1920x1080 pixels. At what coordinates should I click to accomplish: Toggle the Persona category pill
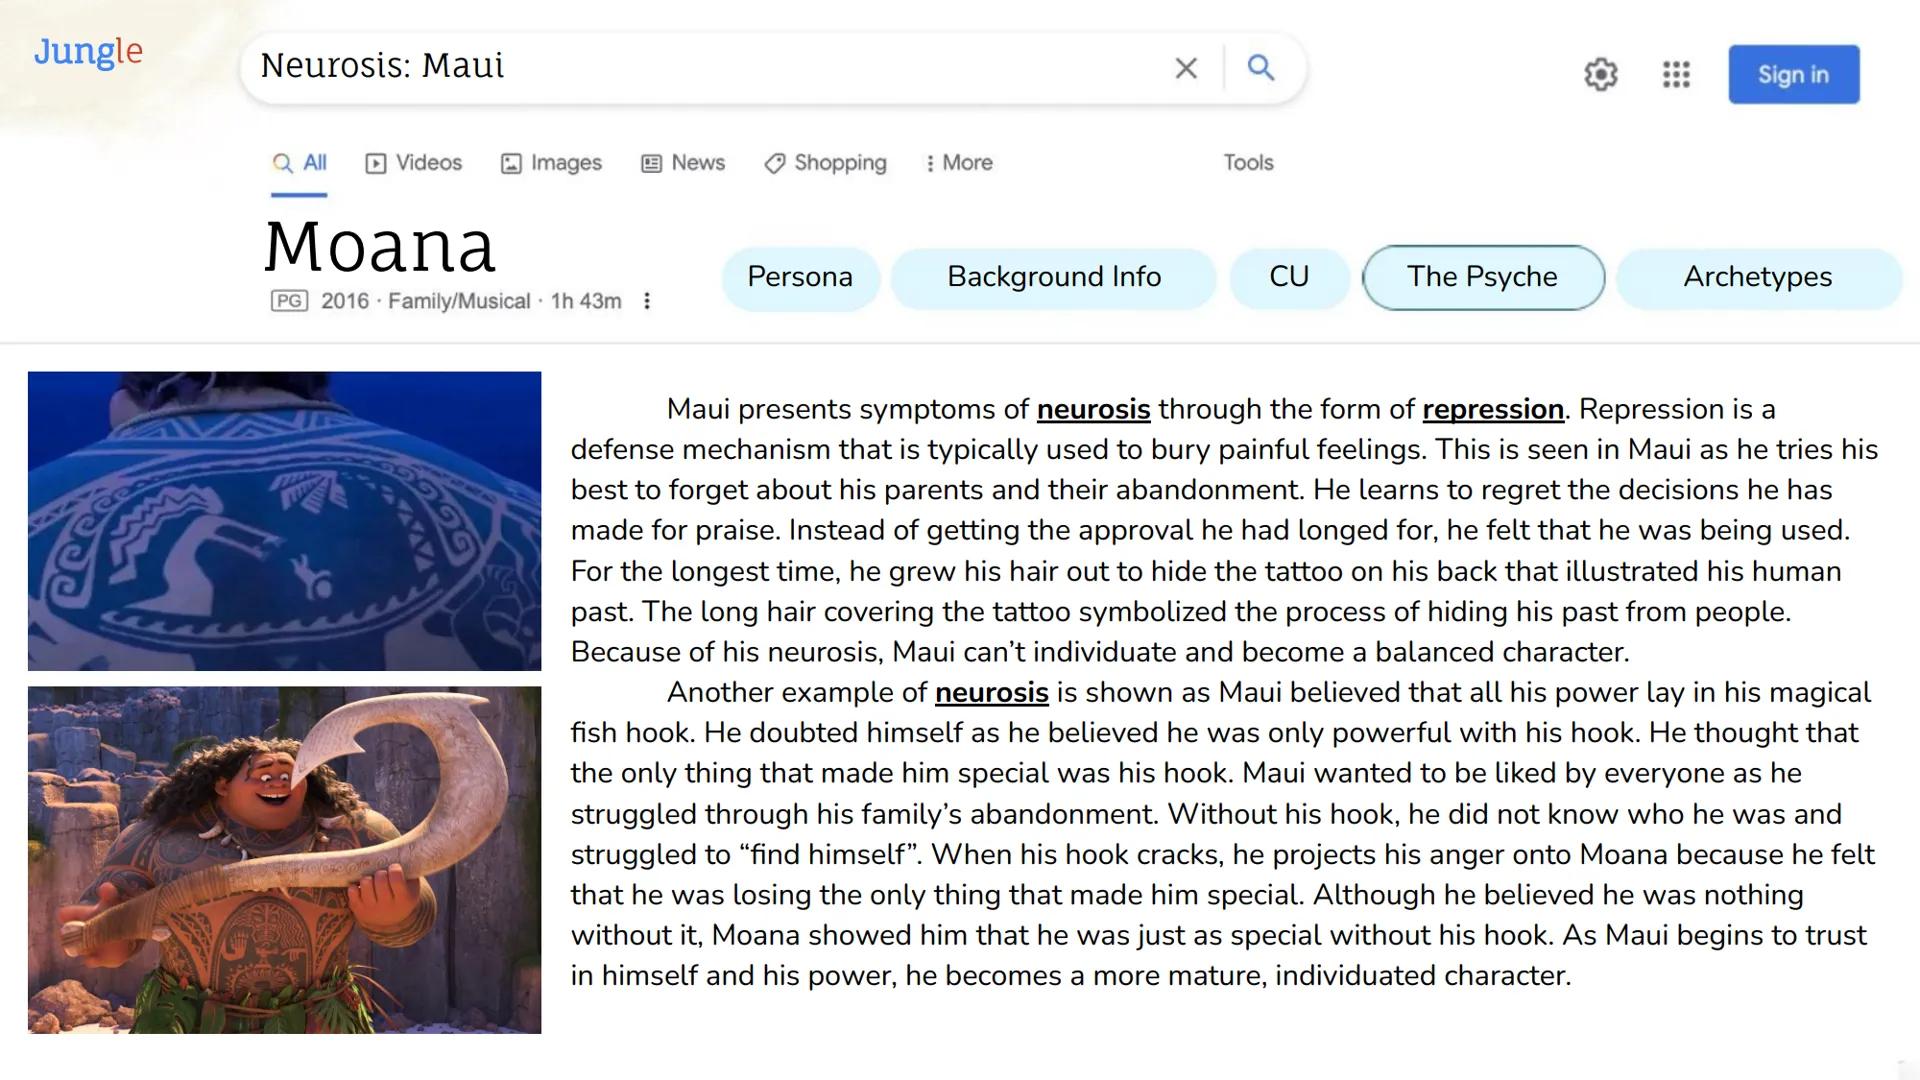[x=800, y=277]
